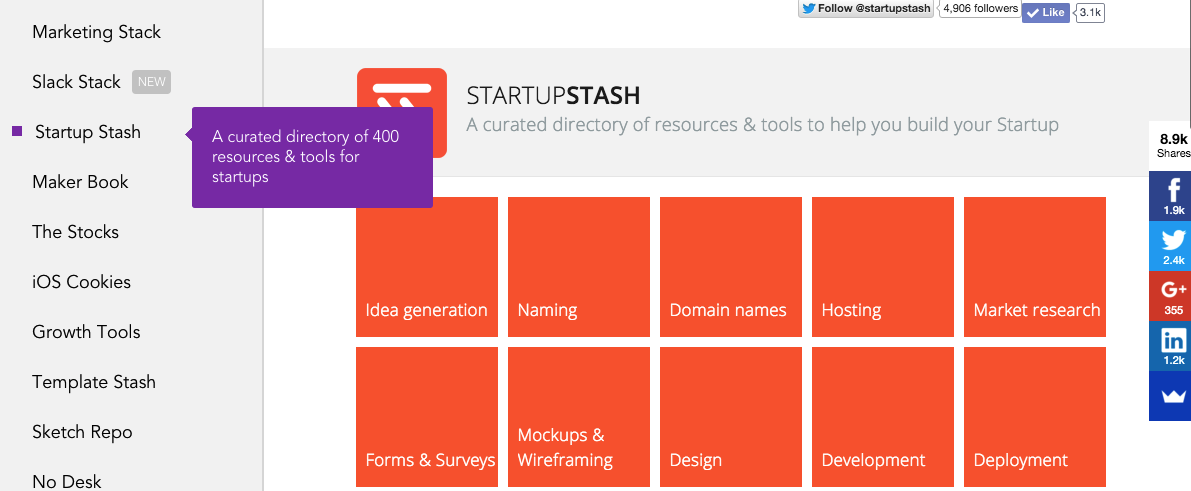Open the Startup Stash logo icon
Image resolution: width=1191 pixels, height=491 pixels.
(402, 112)
